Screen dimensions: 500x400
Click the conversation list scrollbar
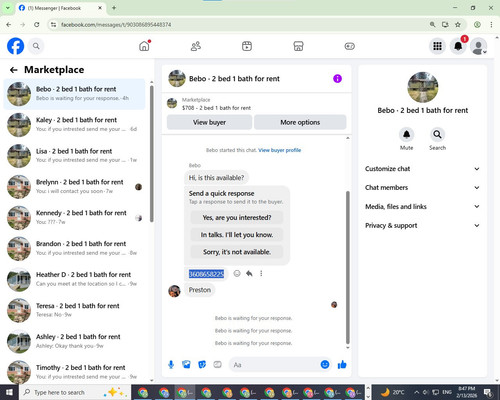[152, 154]
